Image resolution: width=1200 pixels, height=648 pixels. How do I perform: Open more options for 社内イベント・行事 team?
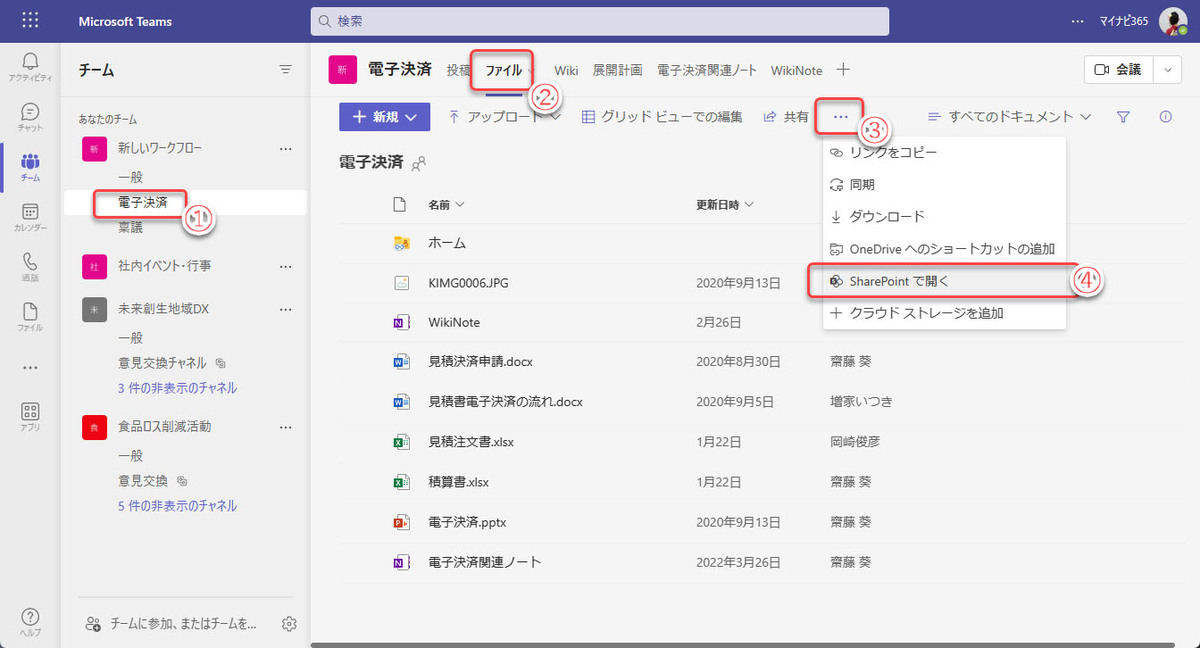286,266
